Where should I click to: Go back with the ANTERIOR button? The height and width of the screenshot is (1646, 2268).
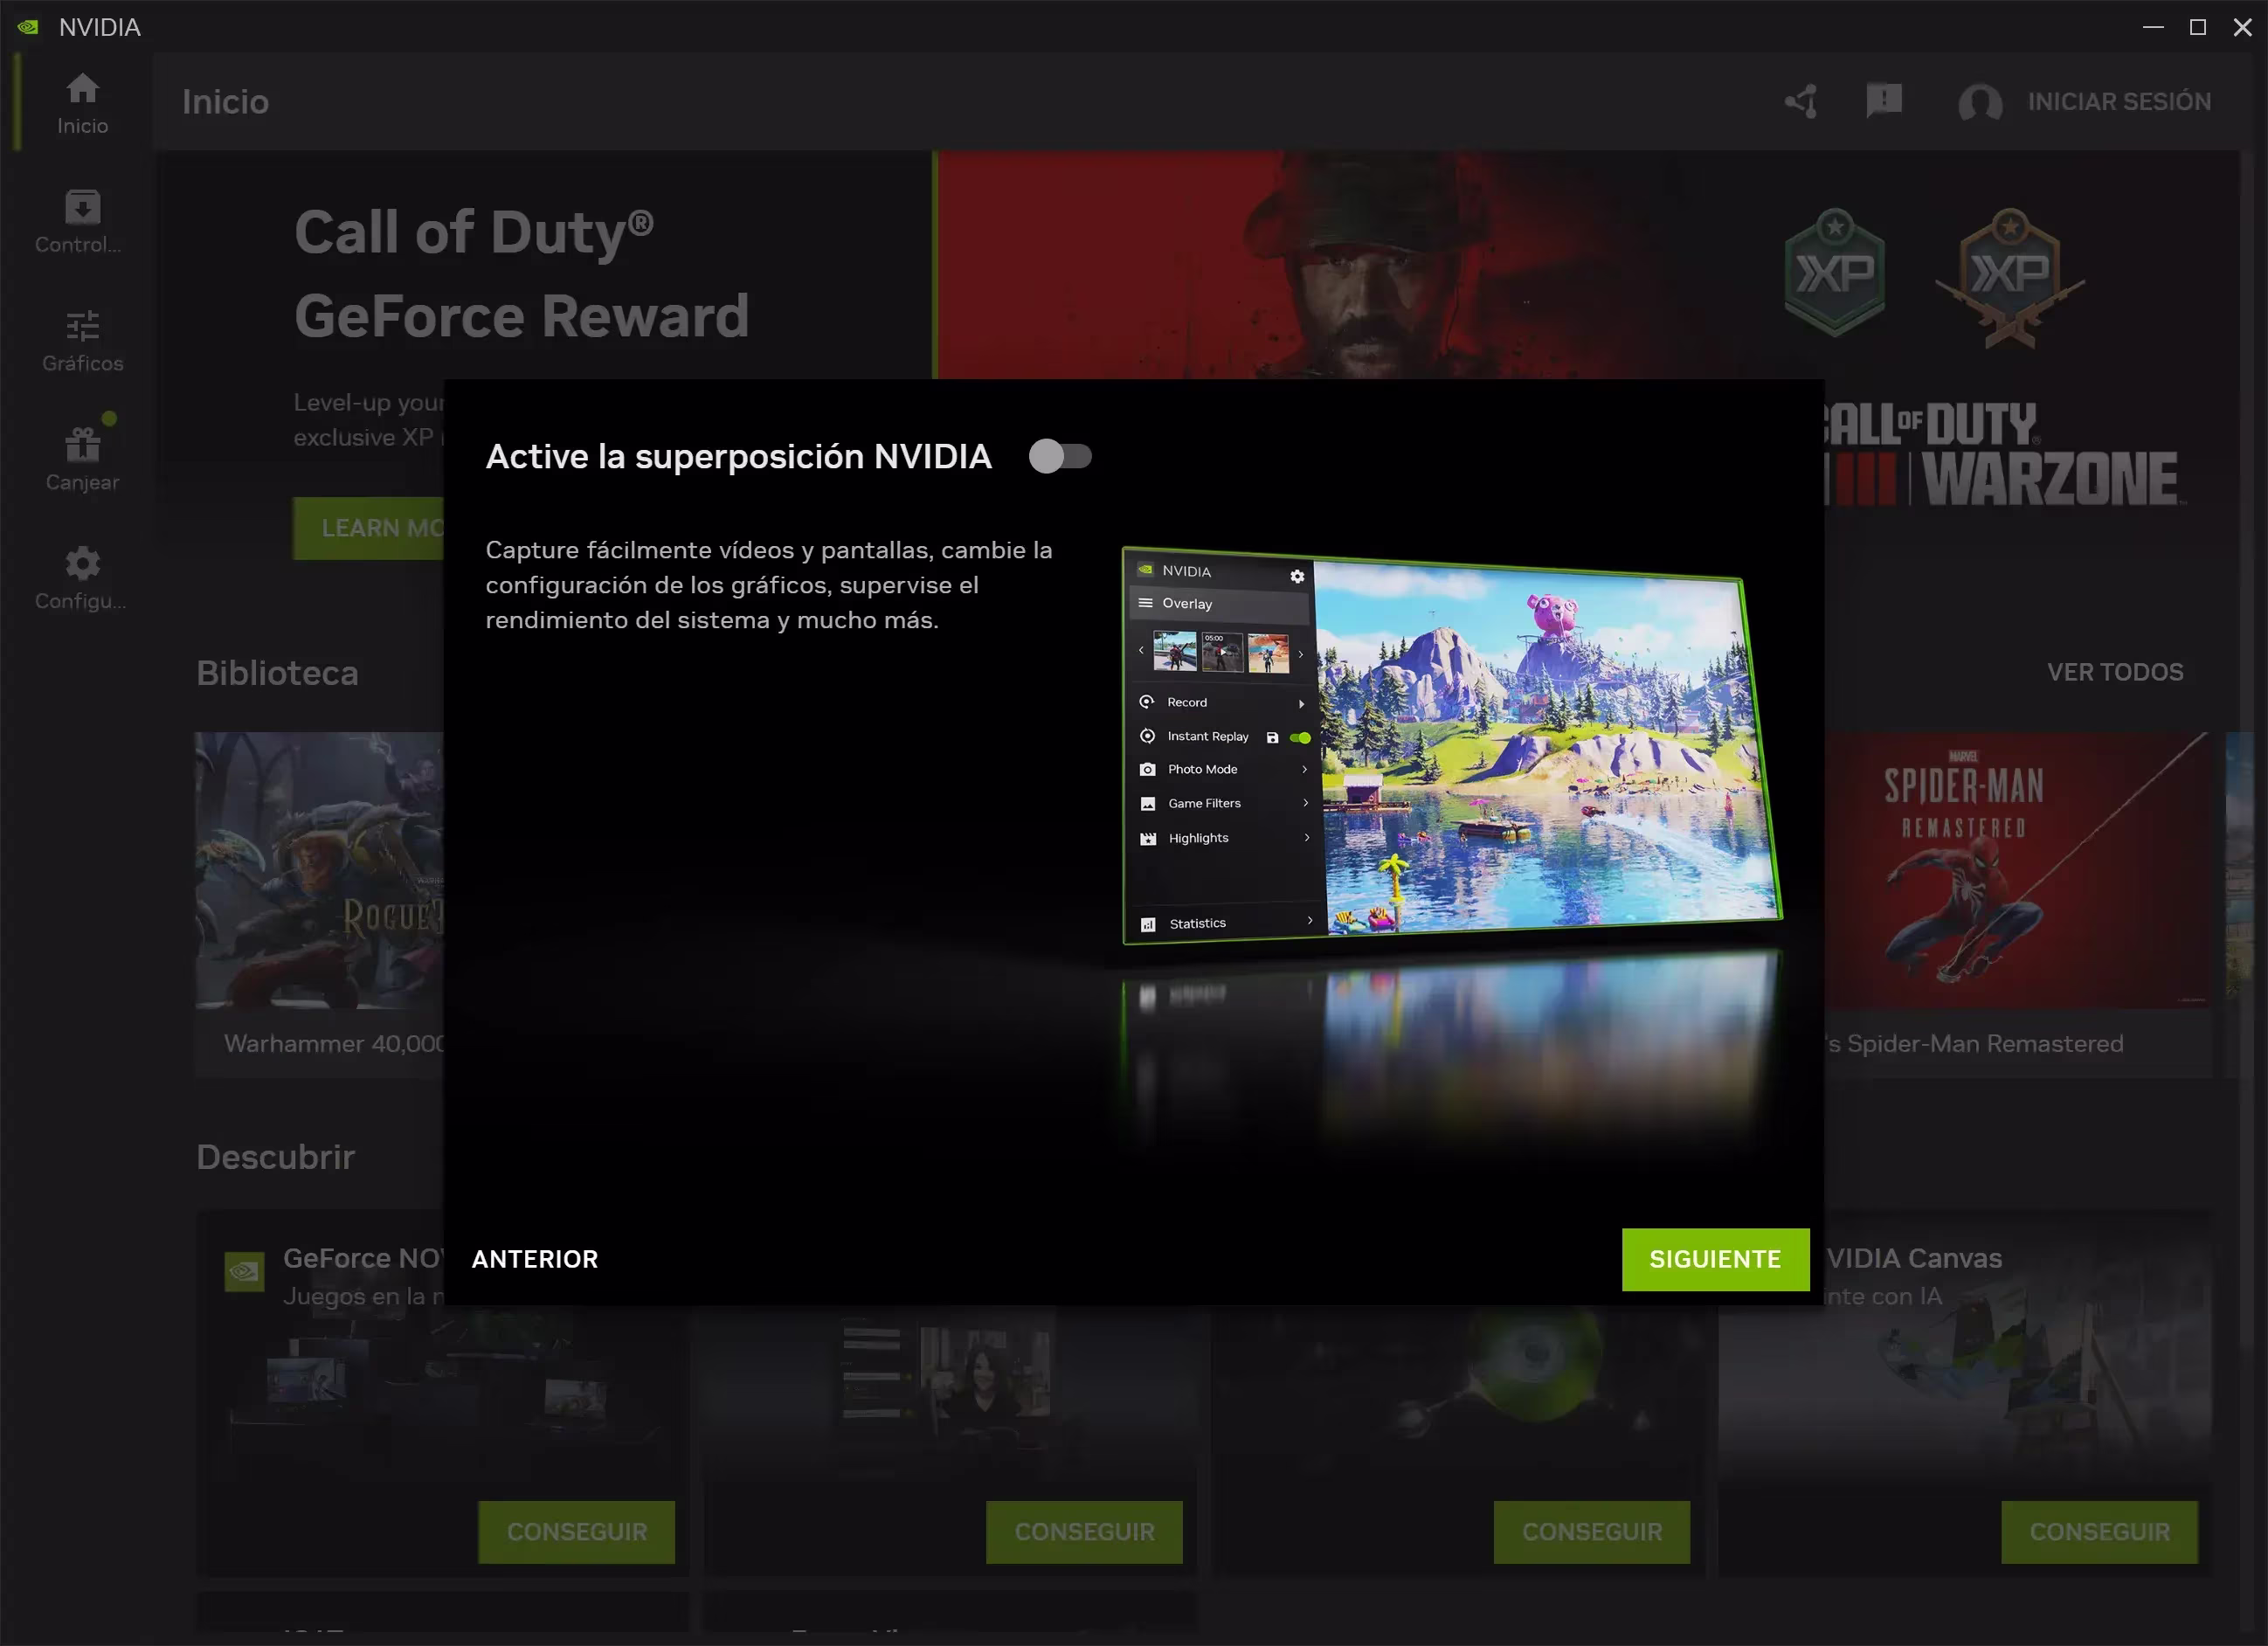click(535, 1259)
